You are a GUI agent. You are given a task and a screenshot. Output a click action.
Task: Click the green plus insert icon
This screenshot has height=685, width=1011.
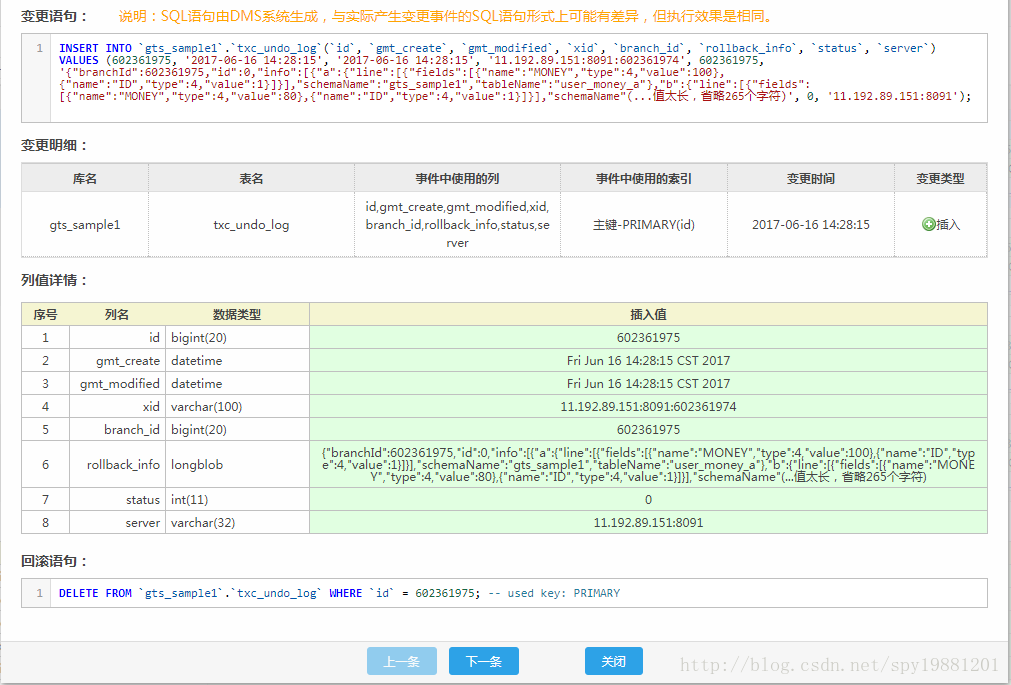click(x=928, y=225)
